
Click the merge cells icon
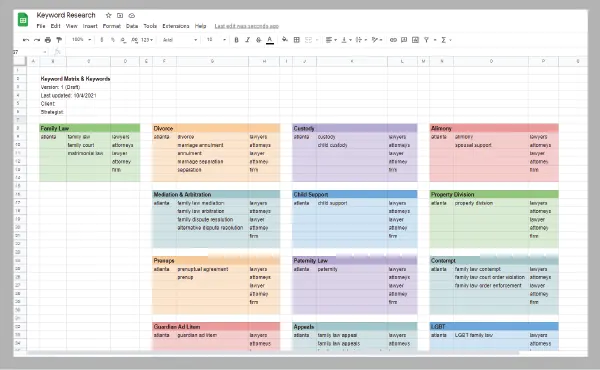pos(308,40)
